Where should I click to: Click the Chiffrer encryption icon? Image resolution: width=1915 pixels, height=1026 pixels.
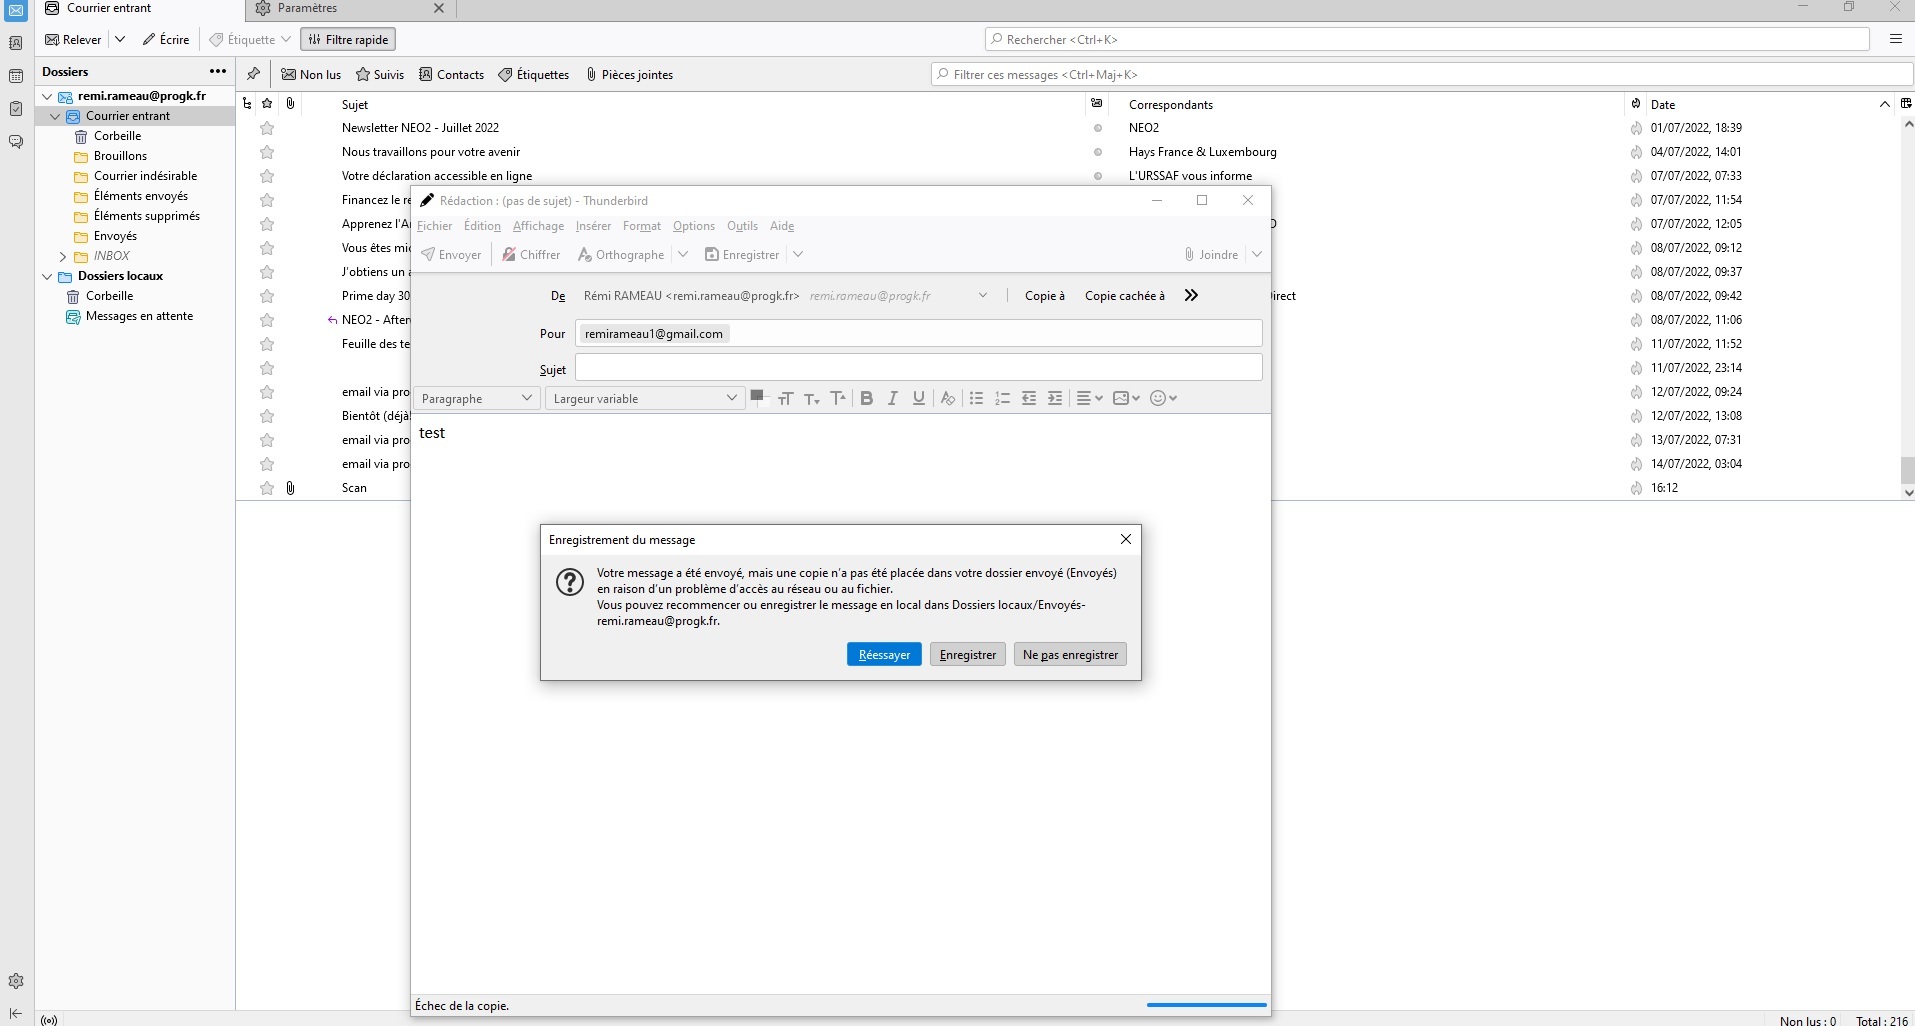531,255
